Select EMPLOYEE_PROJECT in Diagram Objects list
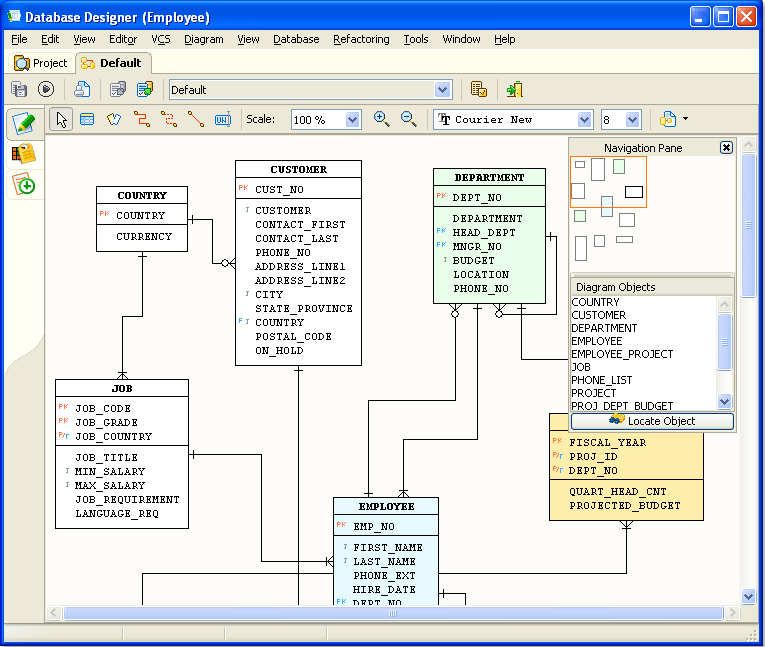 tap(622, 354)
